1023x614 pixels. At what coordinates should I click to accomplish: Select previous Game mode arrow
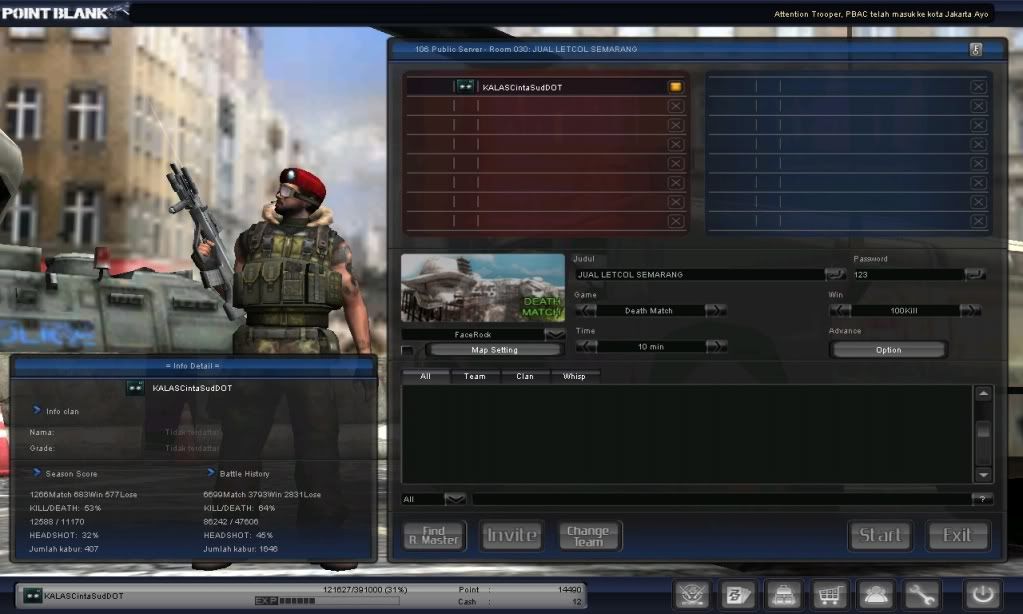(x=586, y=310)
